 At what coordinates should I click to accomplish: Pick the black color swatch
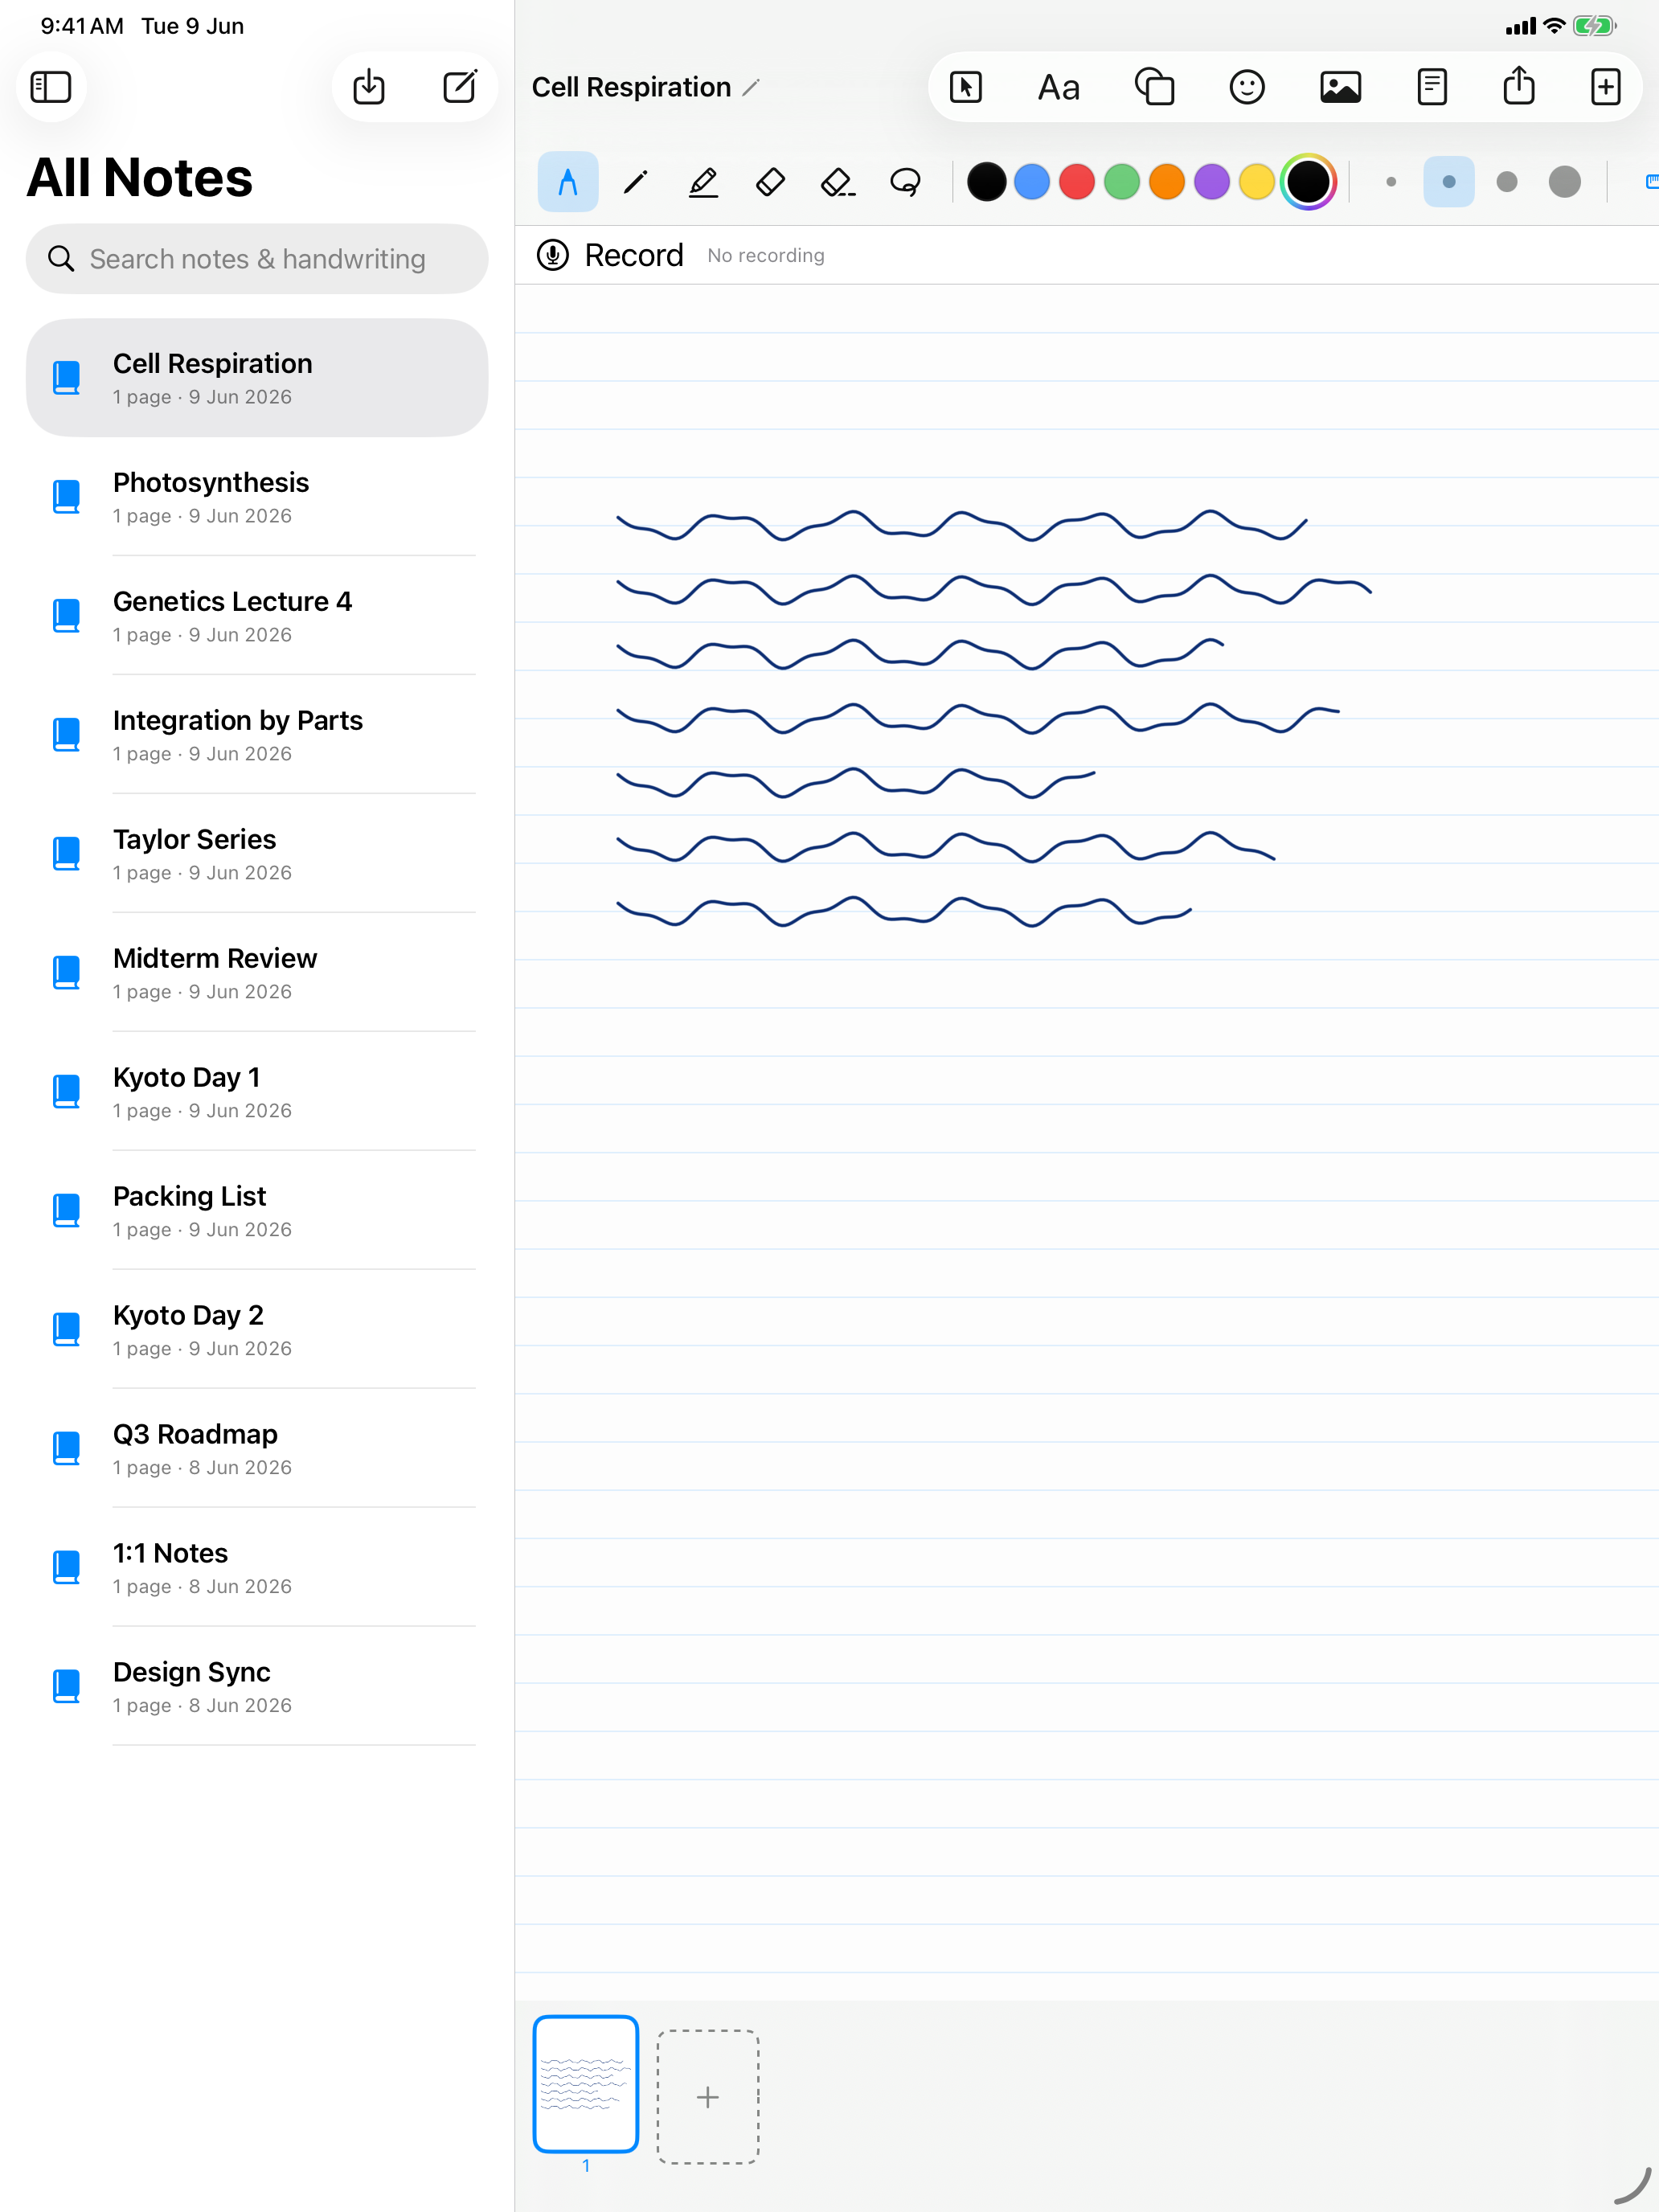pyautogui.click(x=986, y=182)
